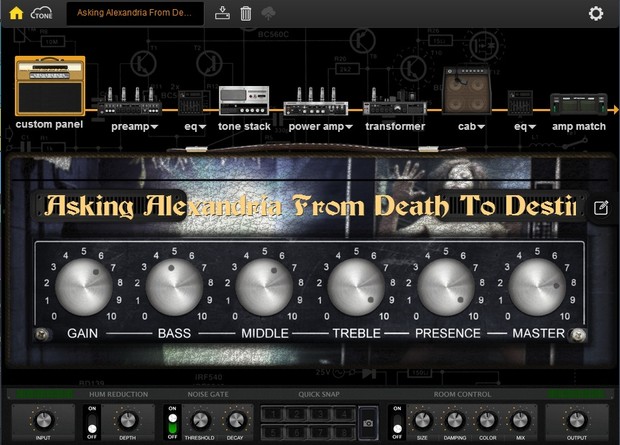
Task: Select the custom panel amp thumbnail
Action: click(x=50, y=86)
